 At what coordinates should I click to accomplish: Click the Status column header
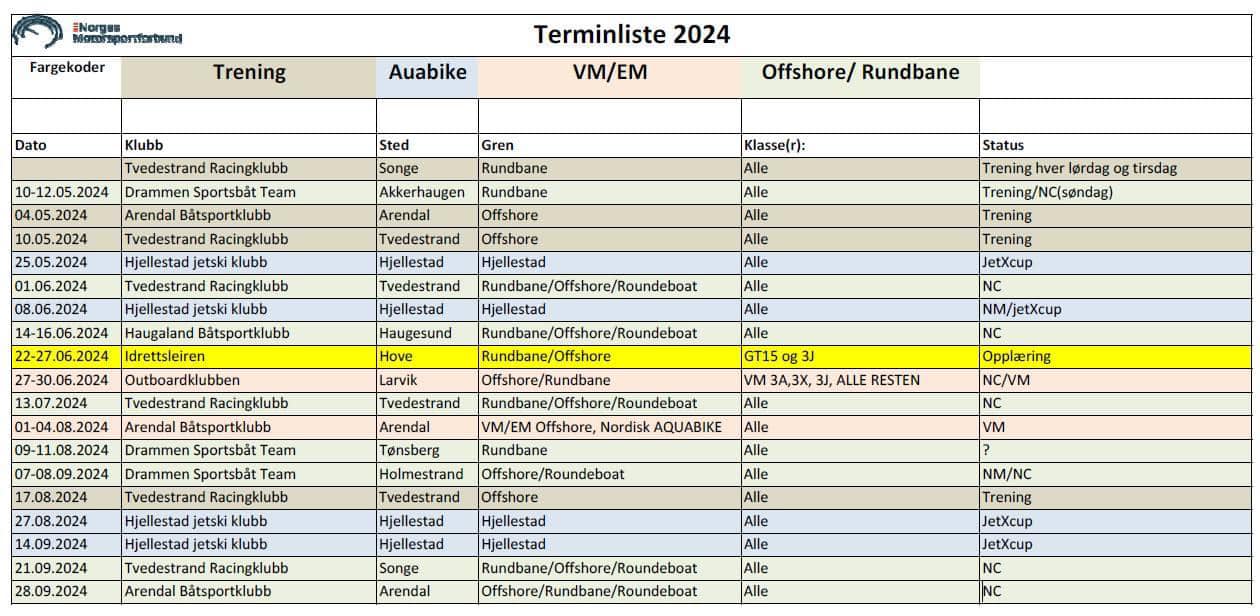(1116, 145)
